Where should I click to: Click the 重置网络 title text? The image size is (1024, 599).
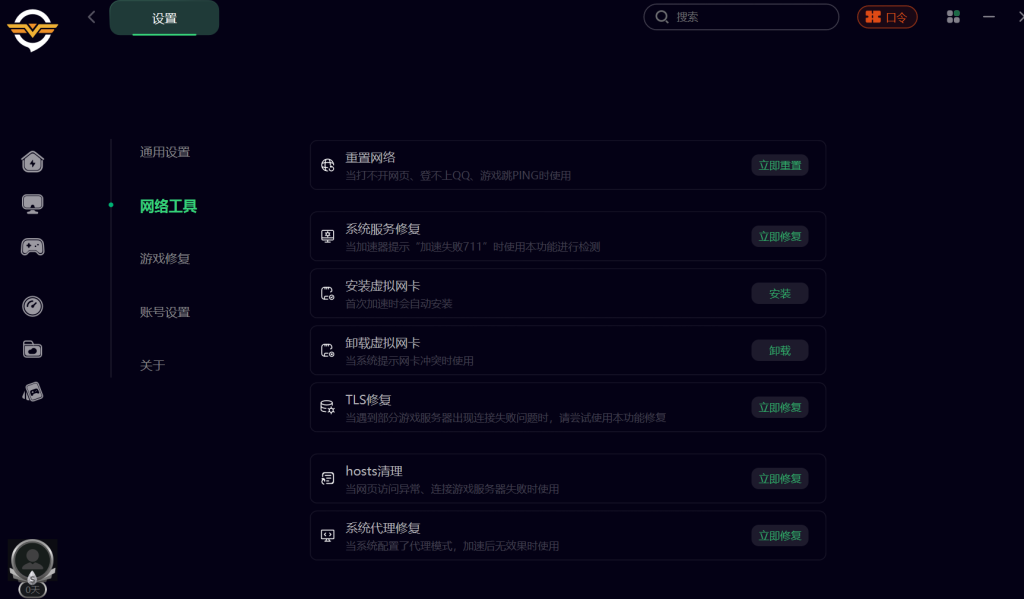tap(370, 157)
